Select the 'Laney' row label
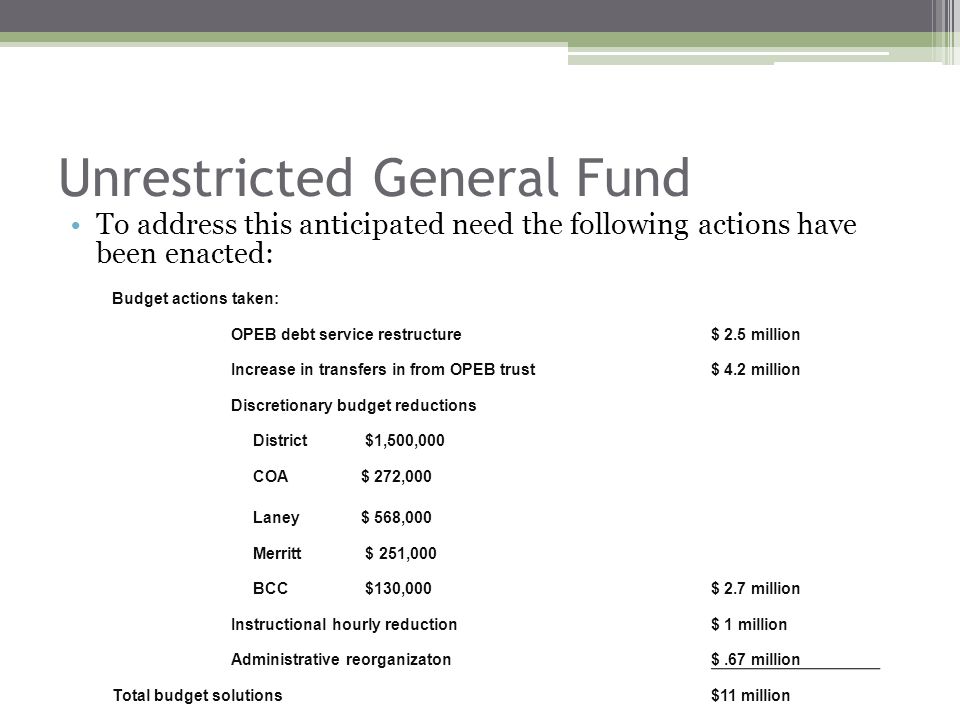 [x=276, y=517]
